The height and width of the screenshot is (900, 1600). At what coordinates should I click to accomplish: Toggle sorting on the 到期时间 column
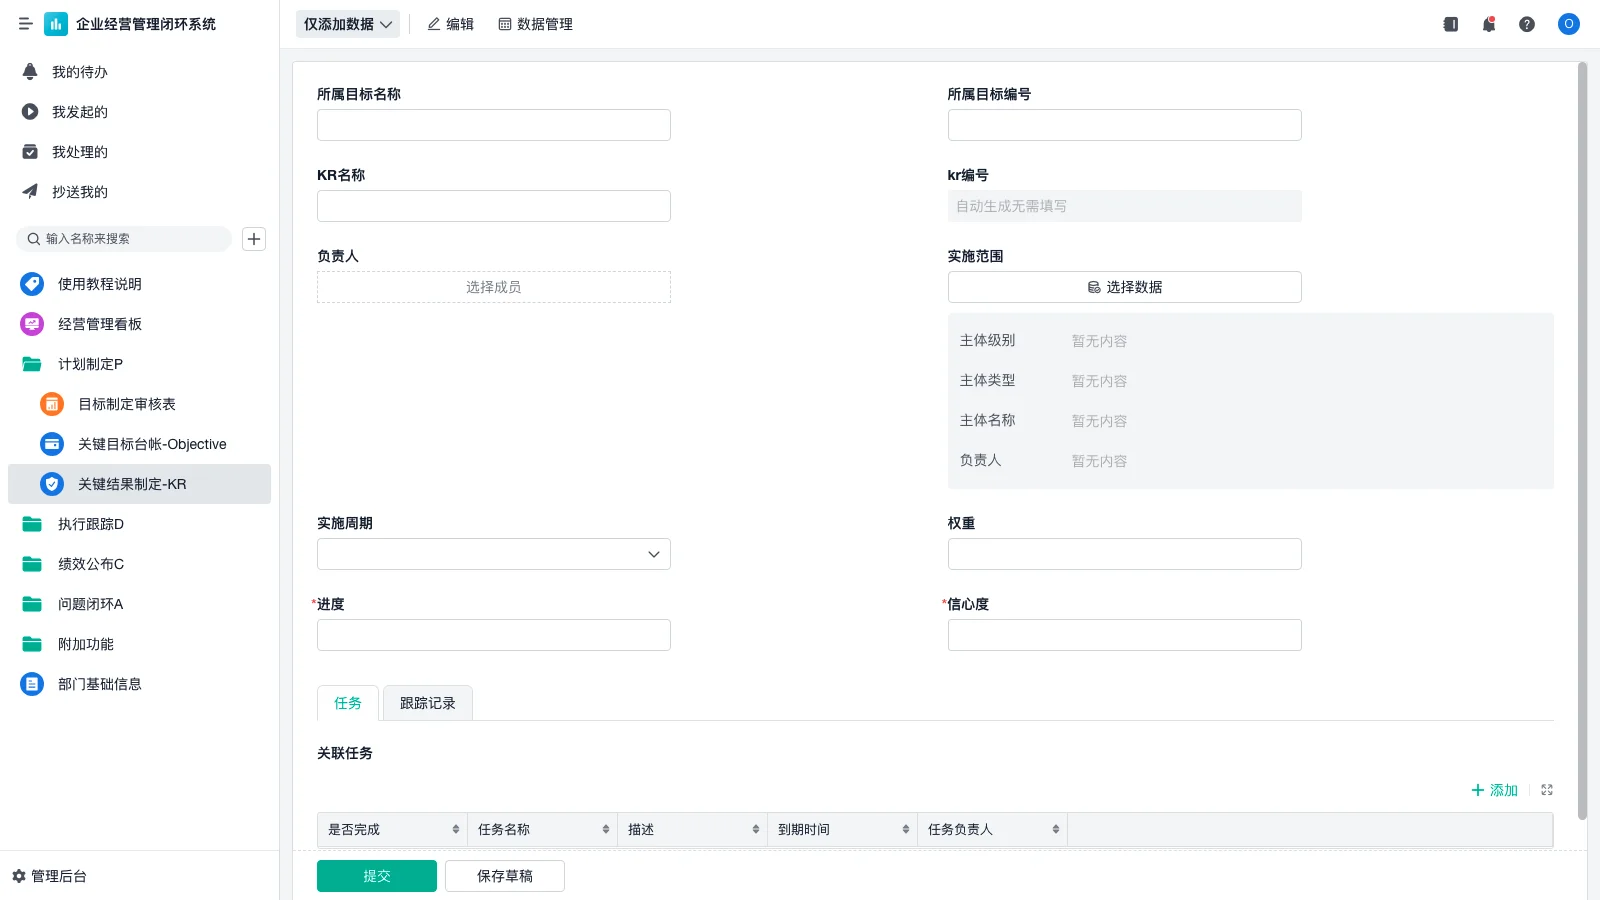[904, 829]
